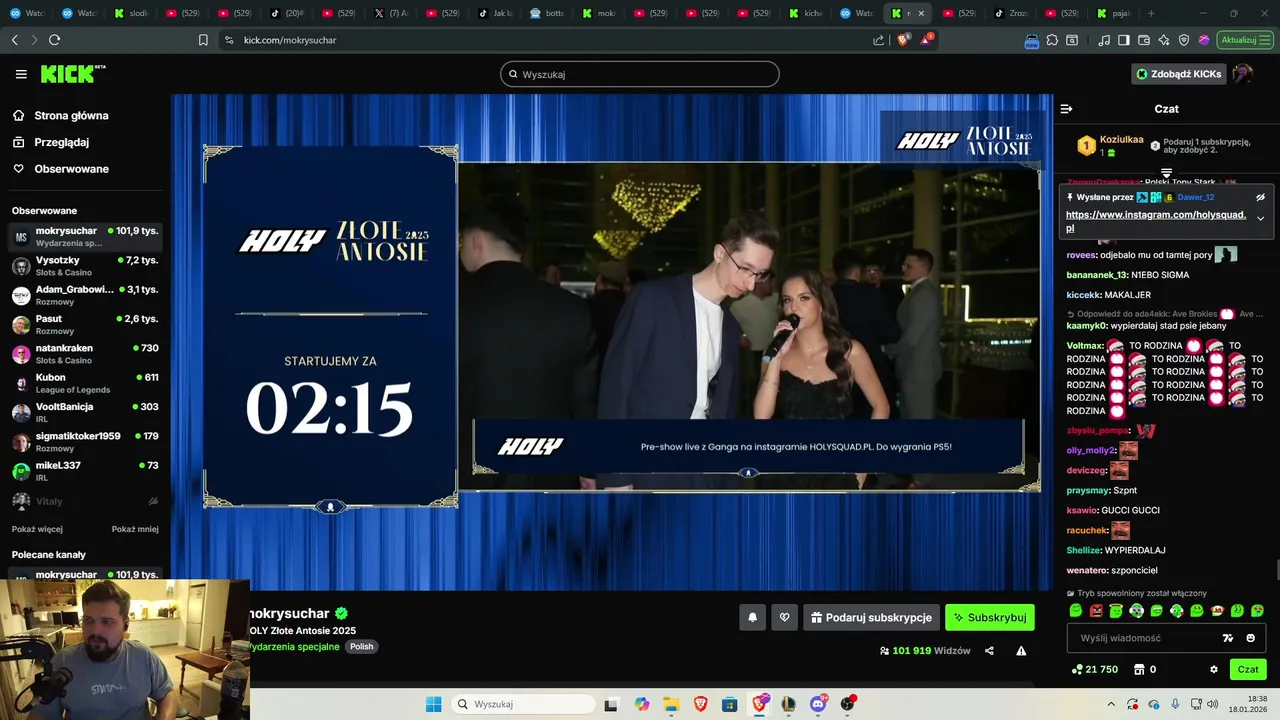Insert first green smiley emote
Viewport: 1280px width, 720px height.
(1076, 610)
